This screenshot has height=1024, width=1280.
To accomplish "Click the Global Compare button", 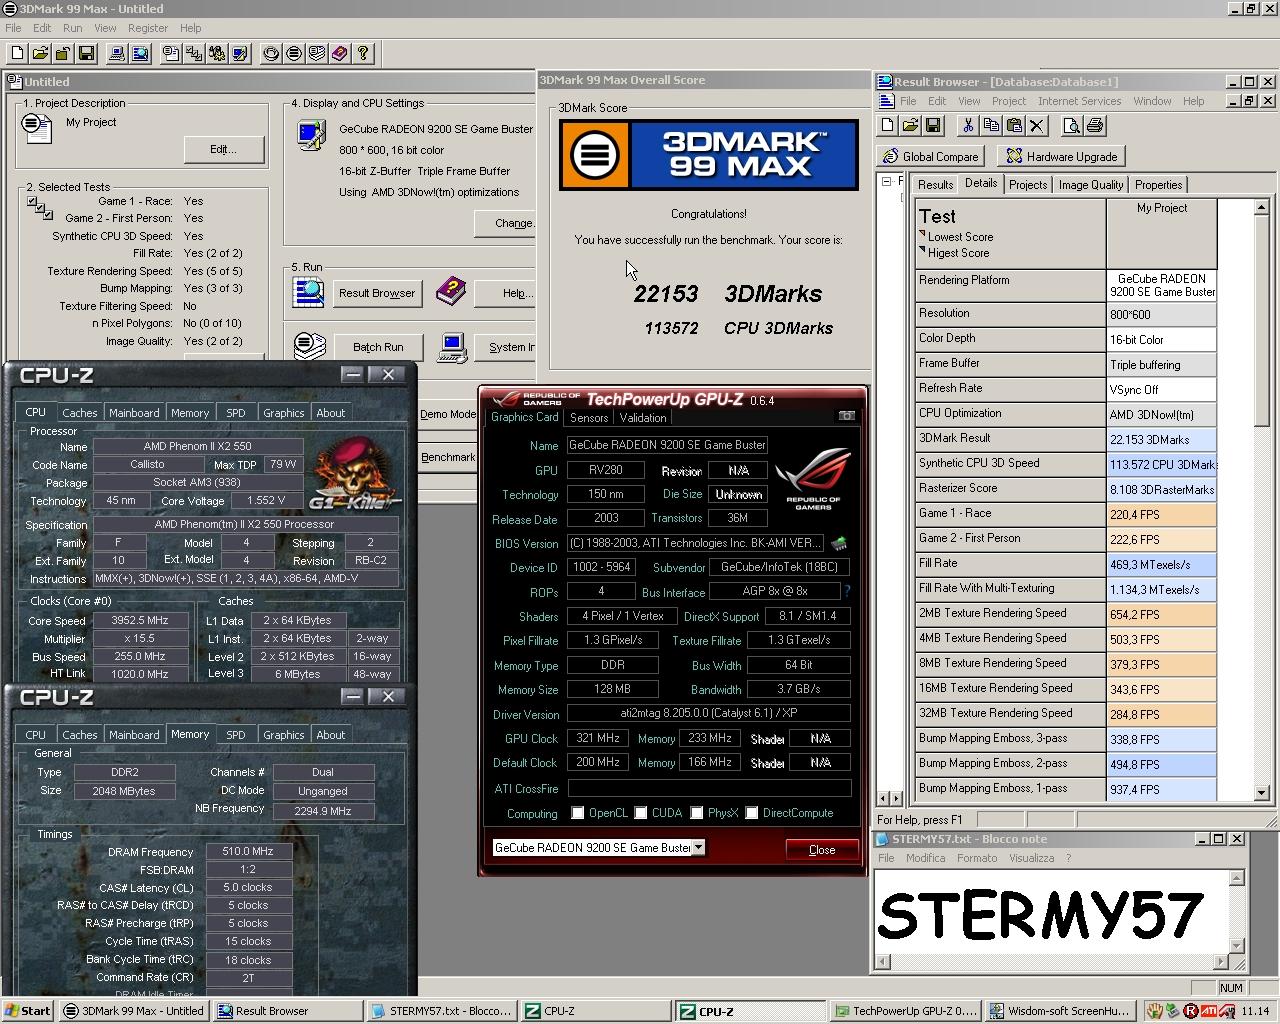I will tap(930, 156).
